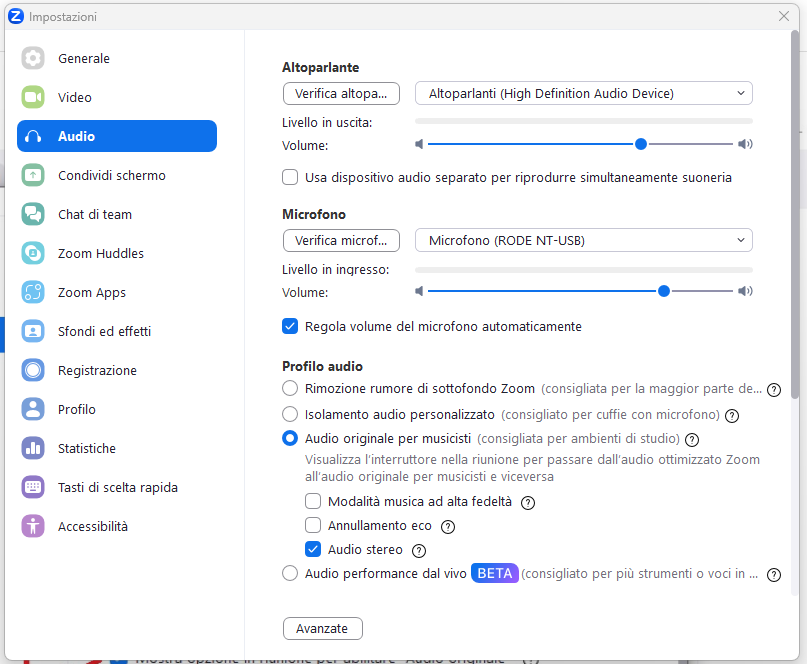Click the vertical scrollbar of the settings panel
The height and width of the screenshot is (664, 807).
pos(795,215)
